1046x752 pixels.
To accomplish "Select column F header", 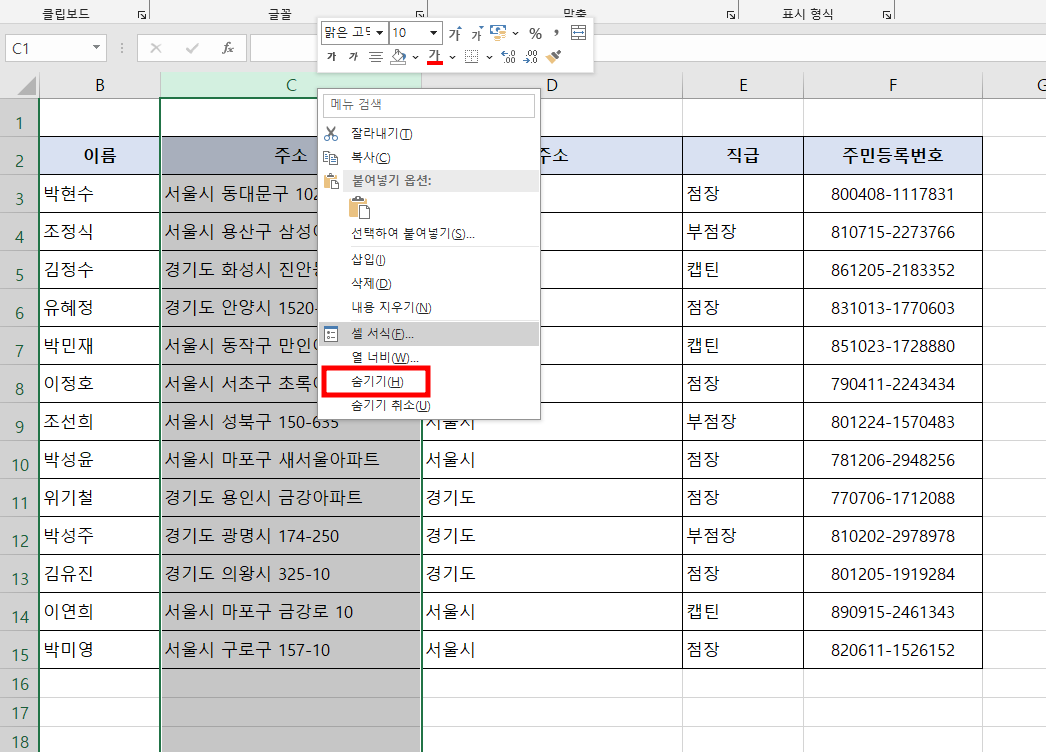I will (893, 85).
